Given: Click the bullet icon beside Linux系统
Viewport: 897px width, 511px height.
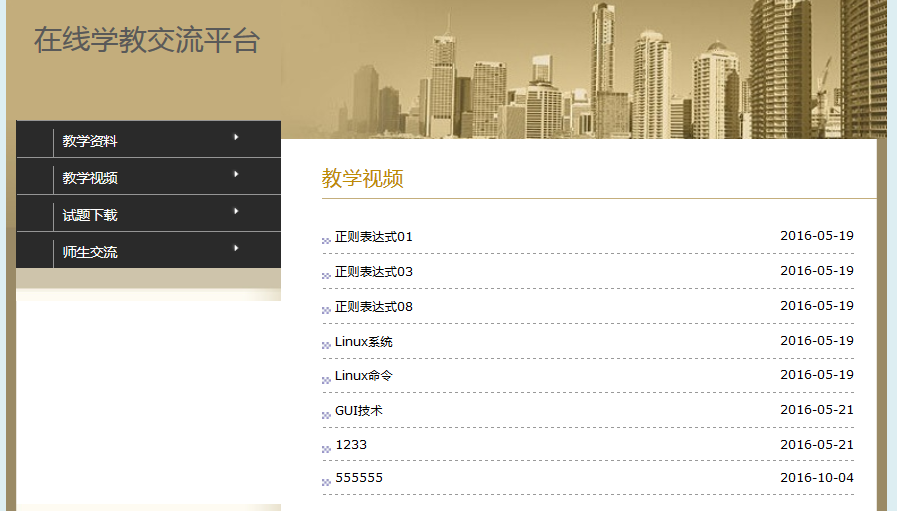Looking at the screenshot, I should point(326,345).
